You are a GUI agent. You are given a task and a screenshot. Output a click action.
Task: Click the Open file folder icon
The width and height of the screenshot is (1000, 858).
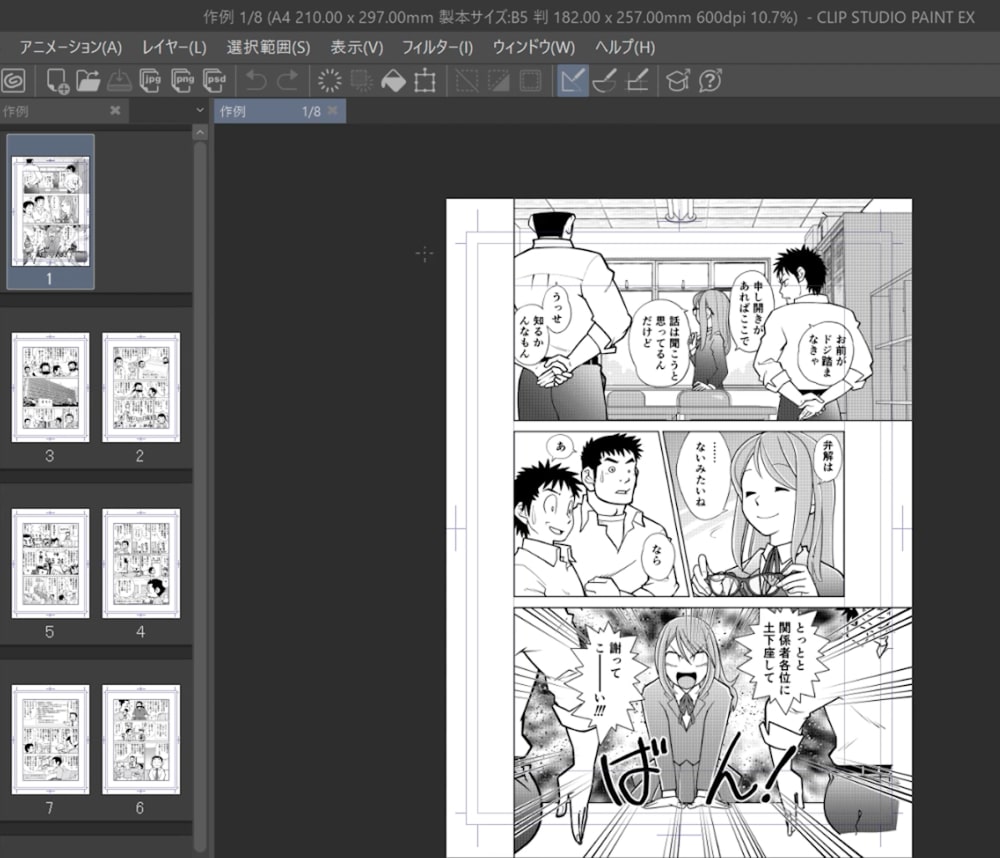(88, 81)
